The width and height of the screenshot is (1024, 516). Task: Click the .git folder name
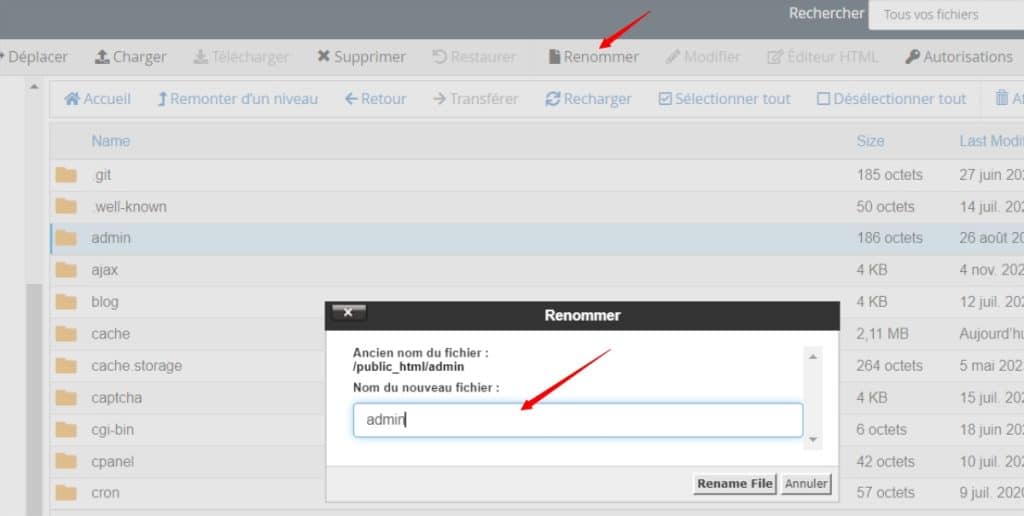pyautogui.click(x=102, y=175)
